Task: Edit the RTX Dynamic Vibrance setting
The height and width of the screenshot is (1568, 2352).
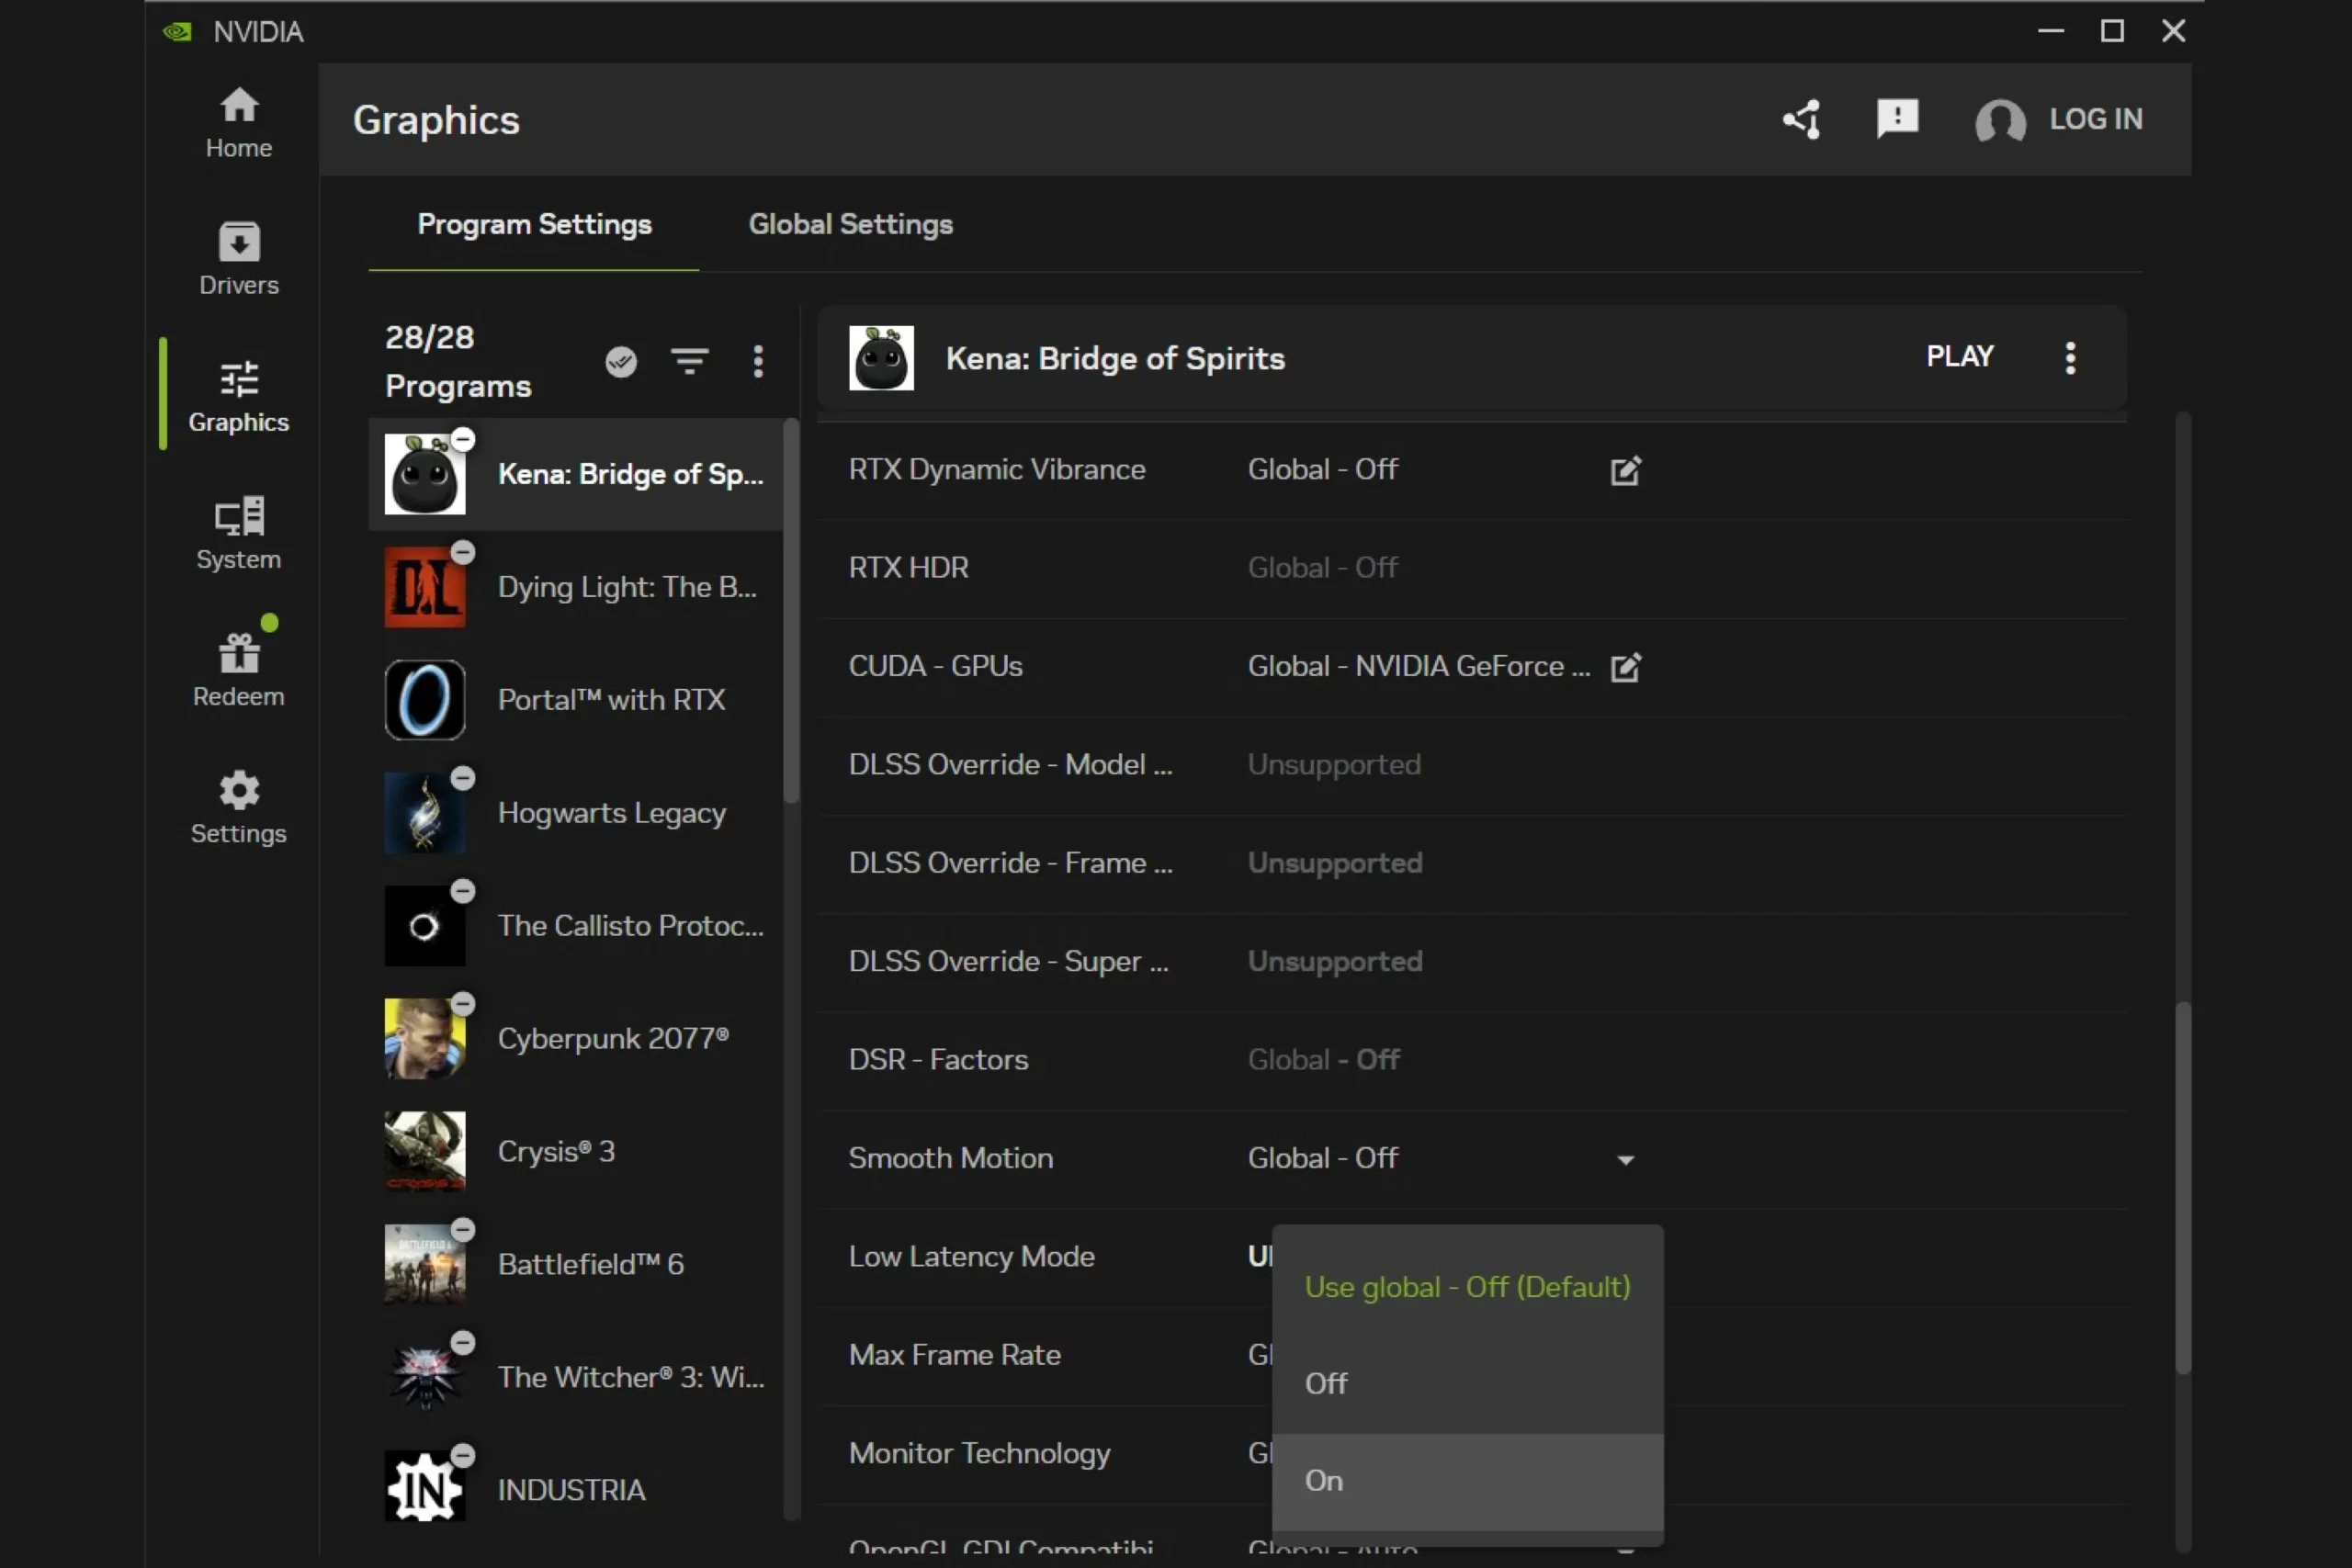Action: [x=1625, y=470]
